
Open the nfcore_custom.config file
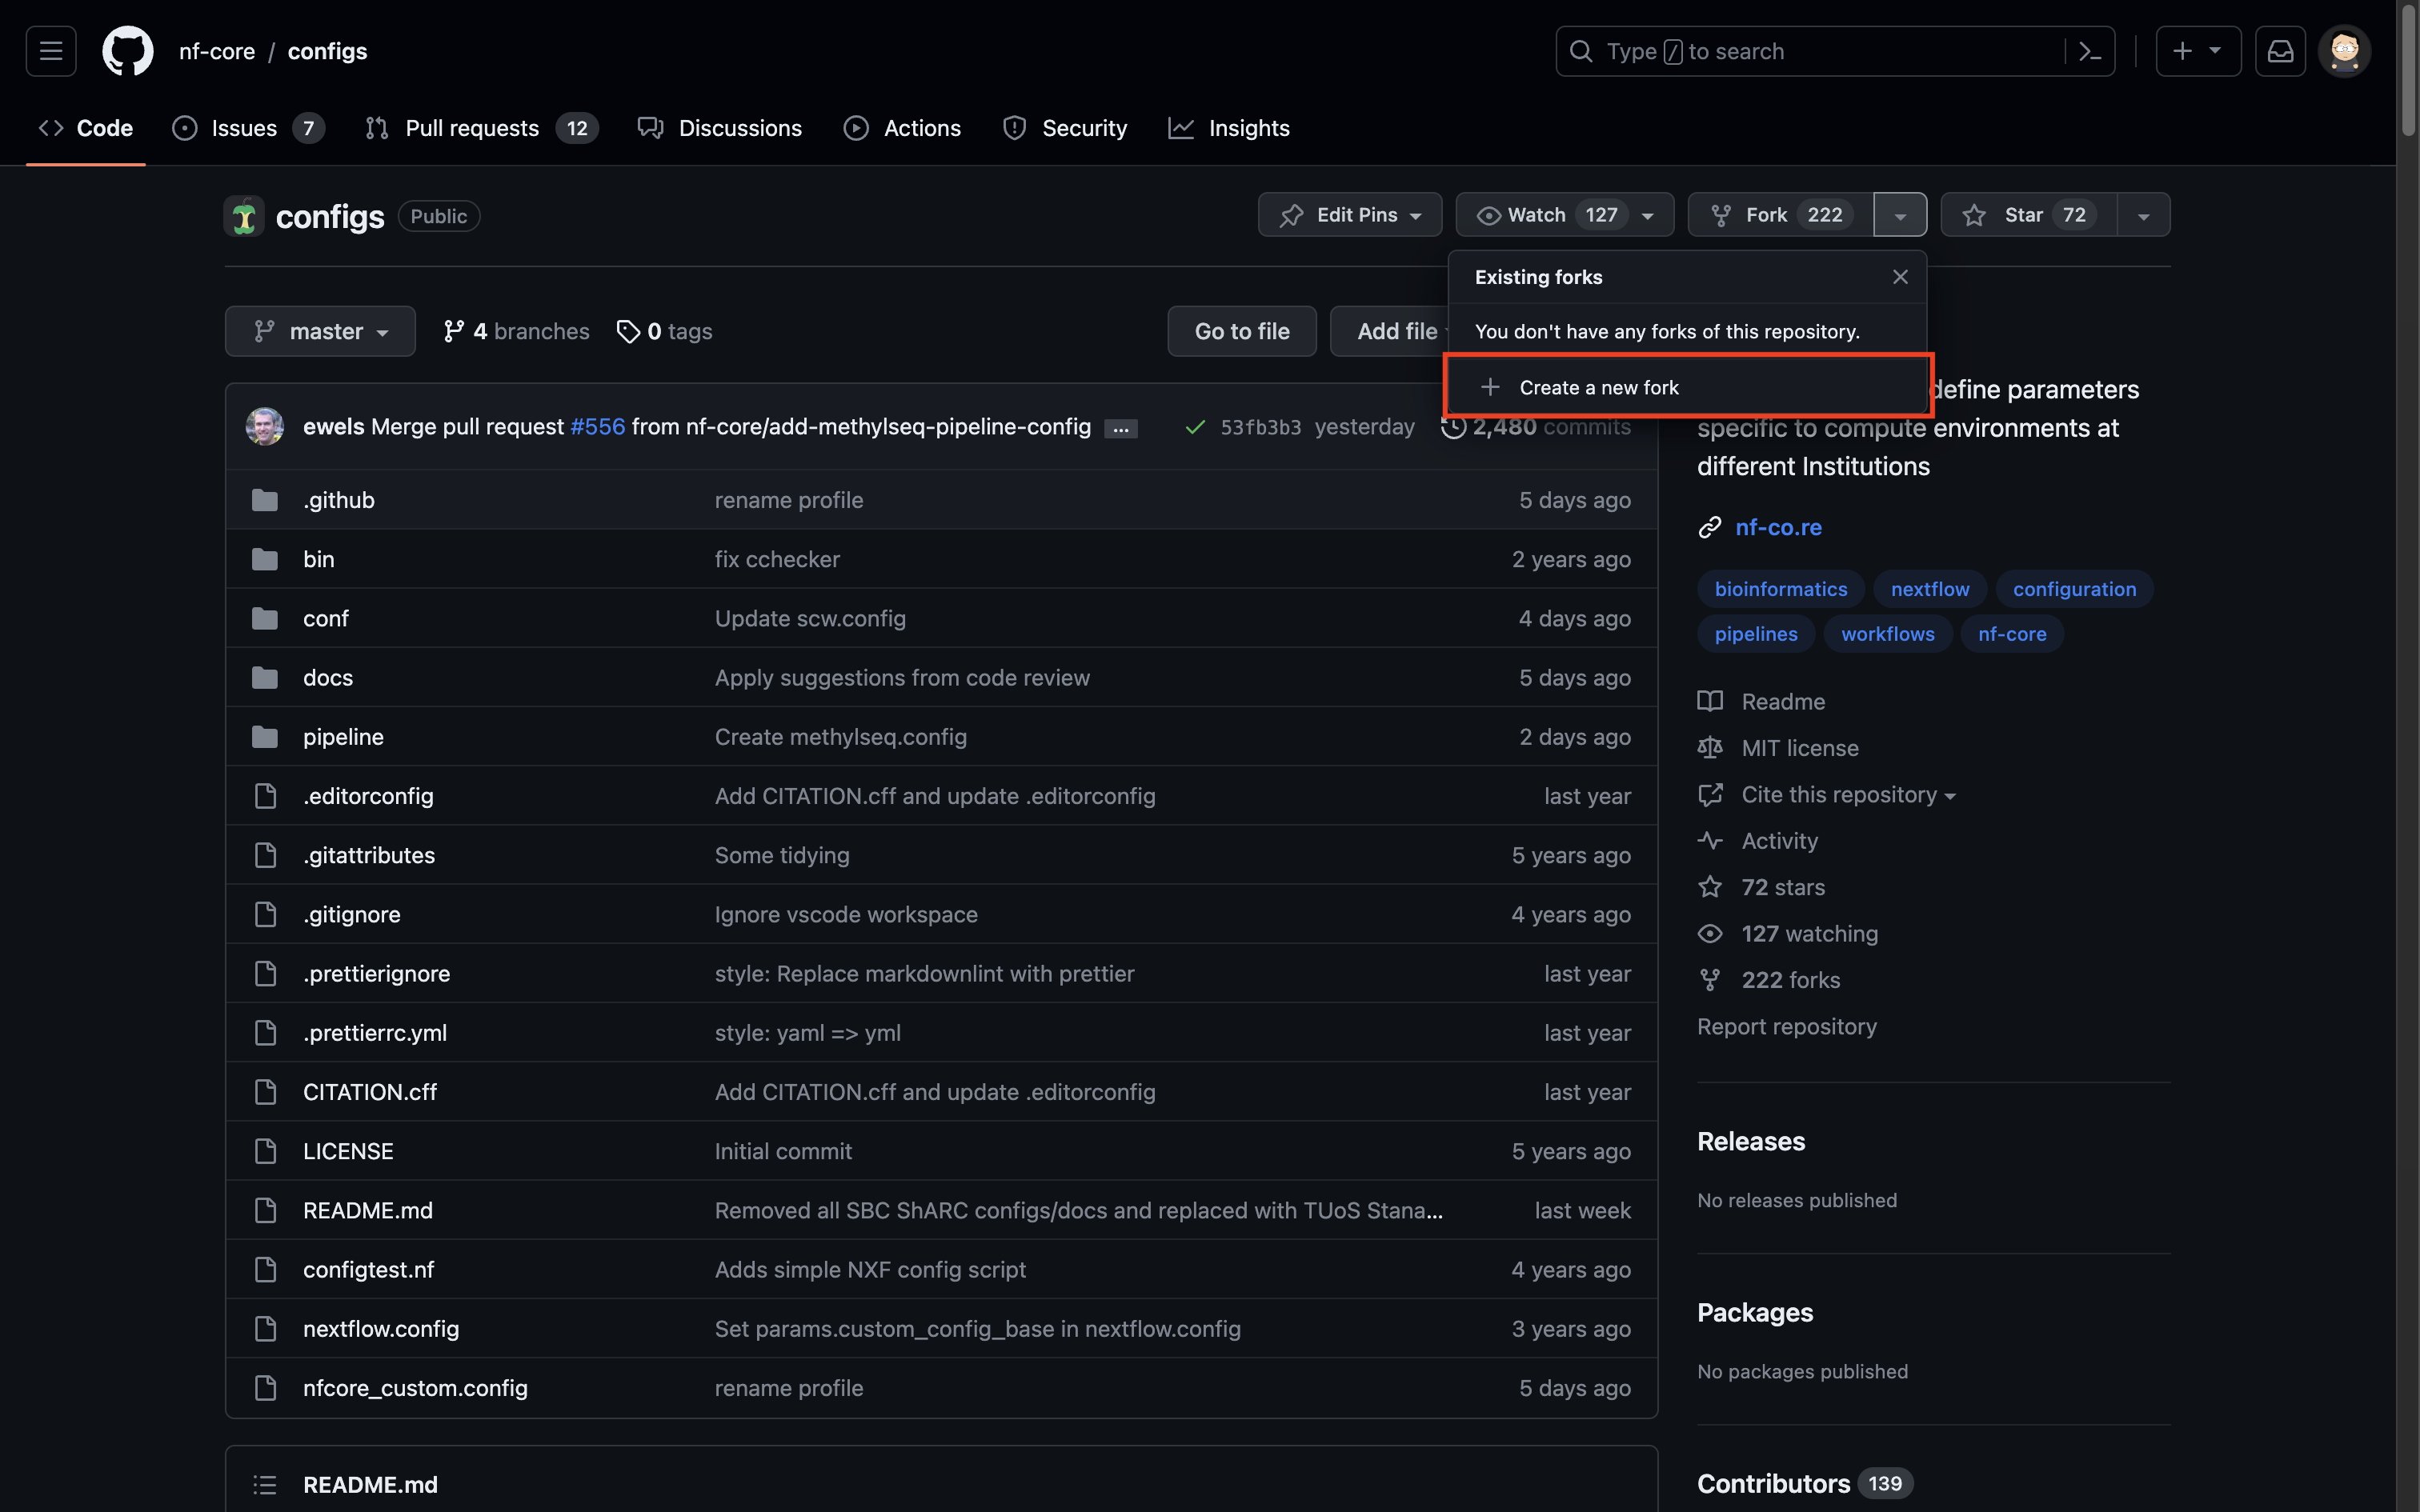(415, 1388)
